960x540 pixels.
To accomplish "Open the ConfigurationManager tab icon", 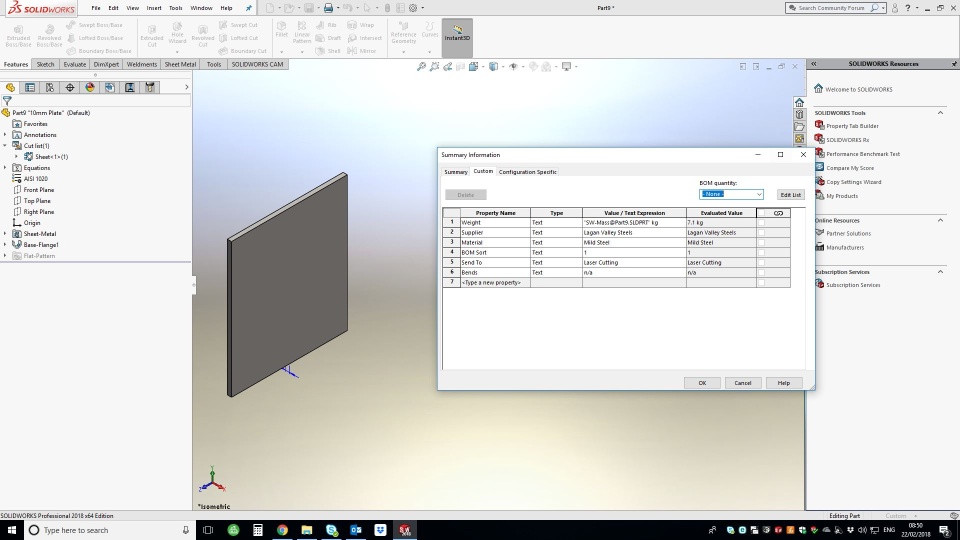I will (50, 88).
